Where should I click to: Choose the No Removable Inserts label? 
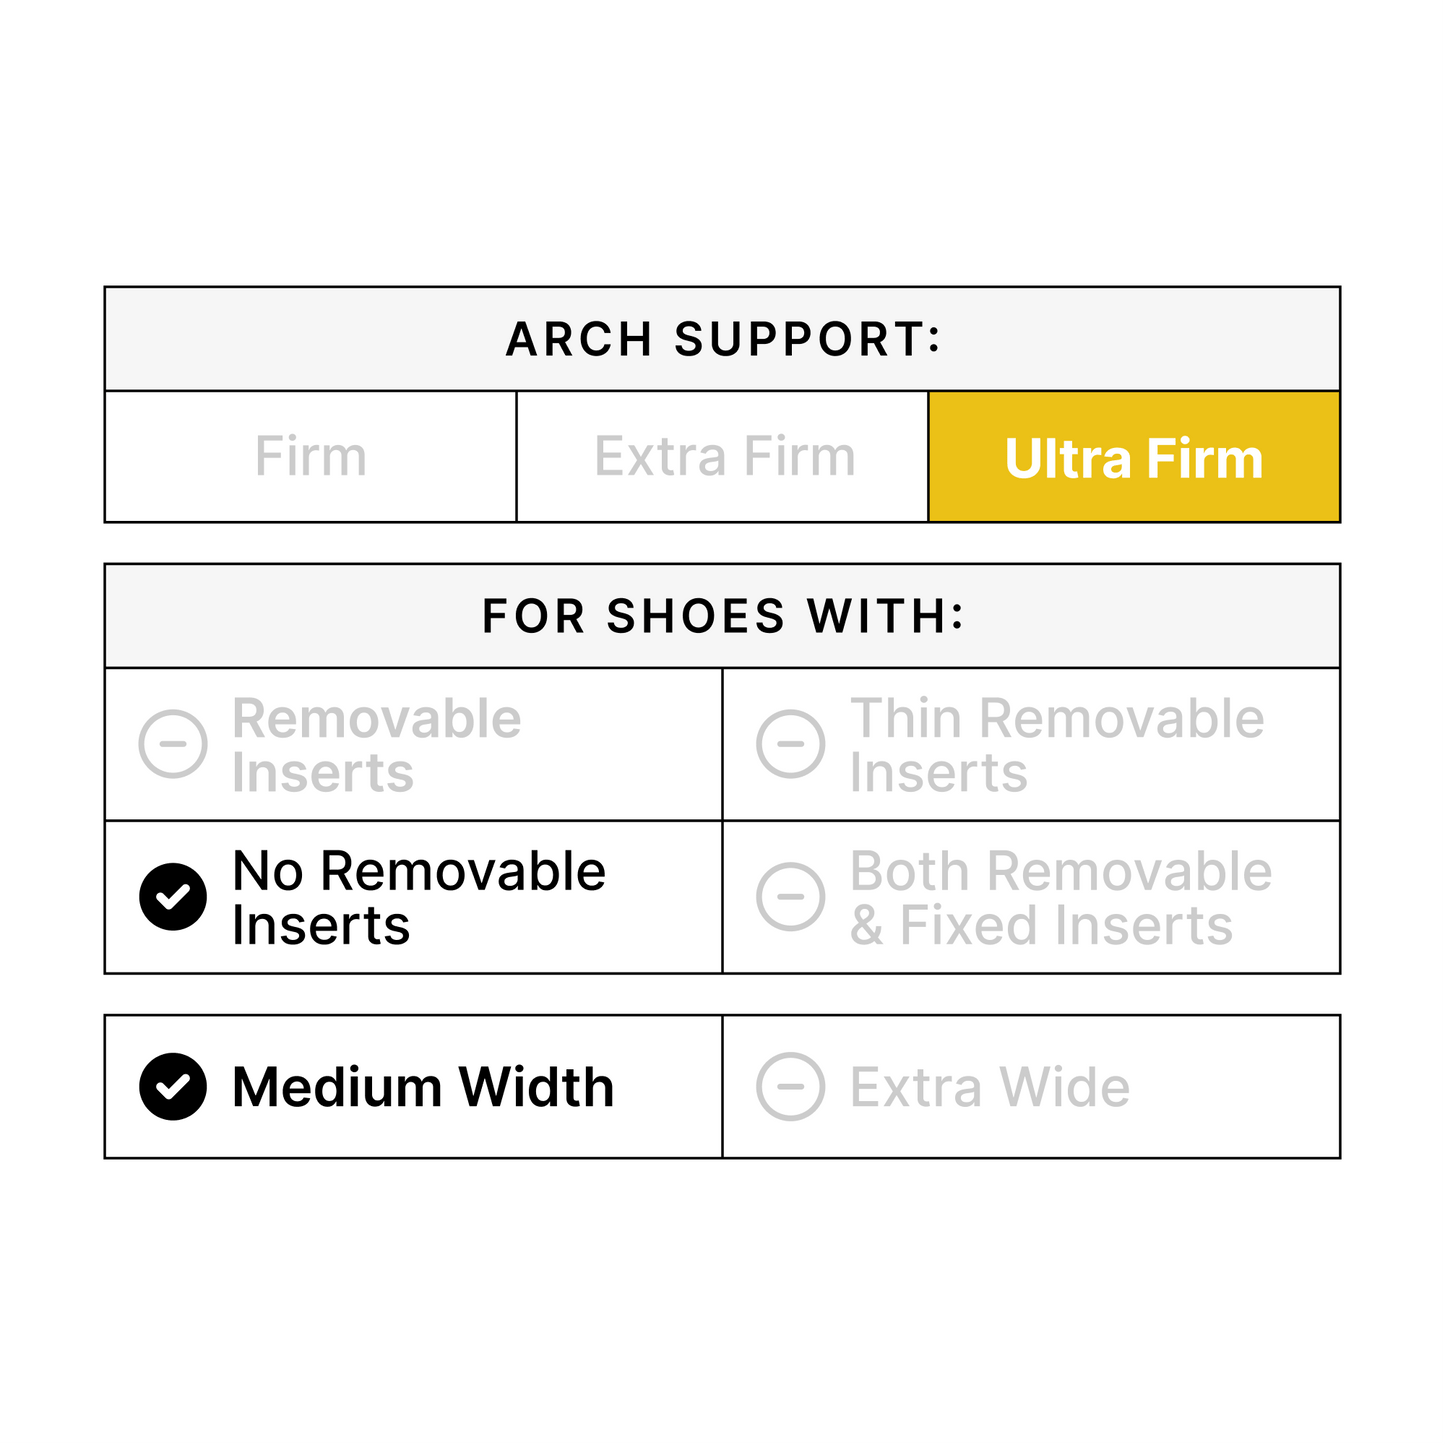[419, 898]
